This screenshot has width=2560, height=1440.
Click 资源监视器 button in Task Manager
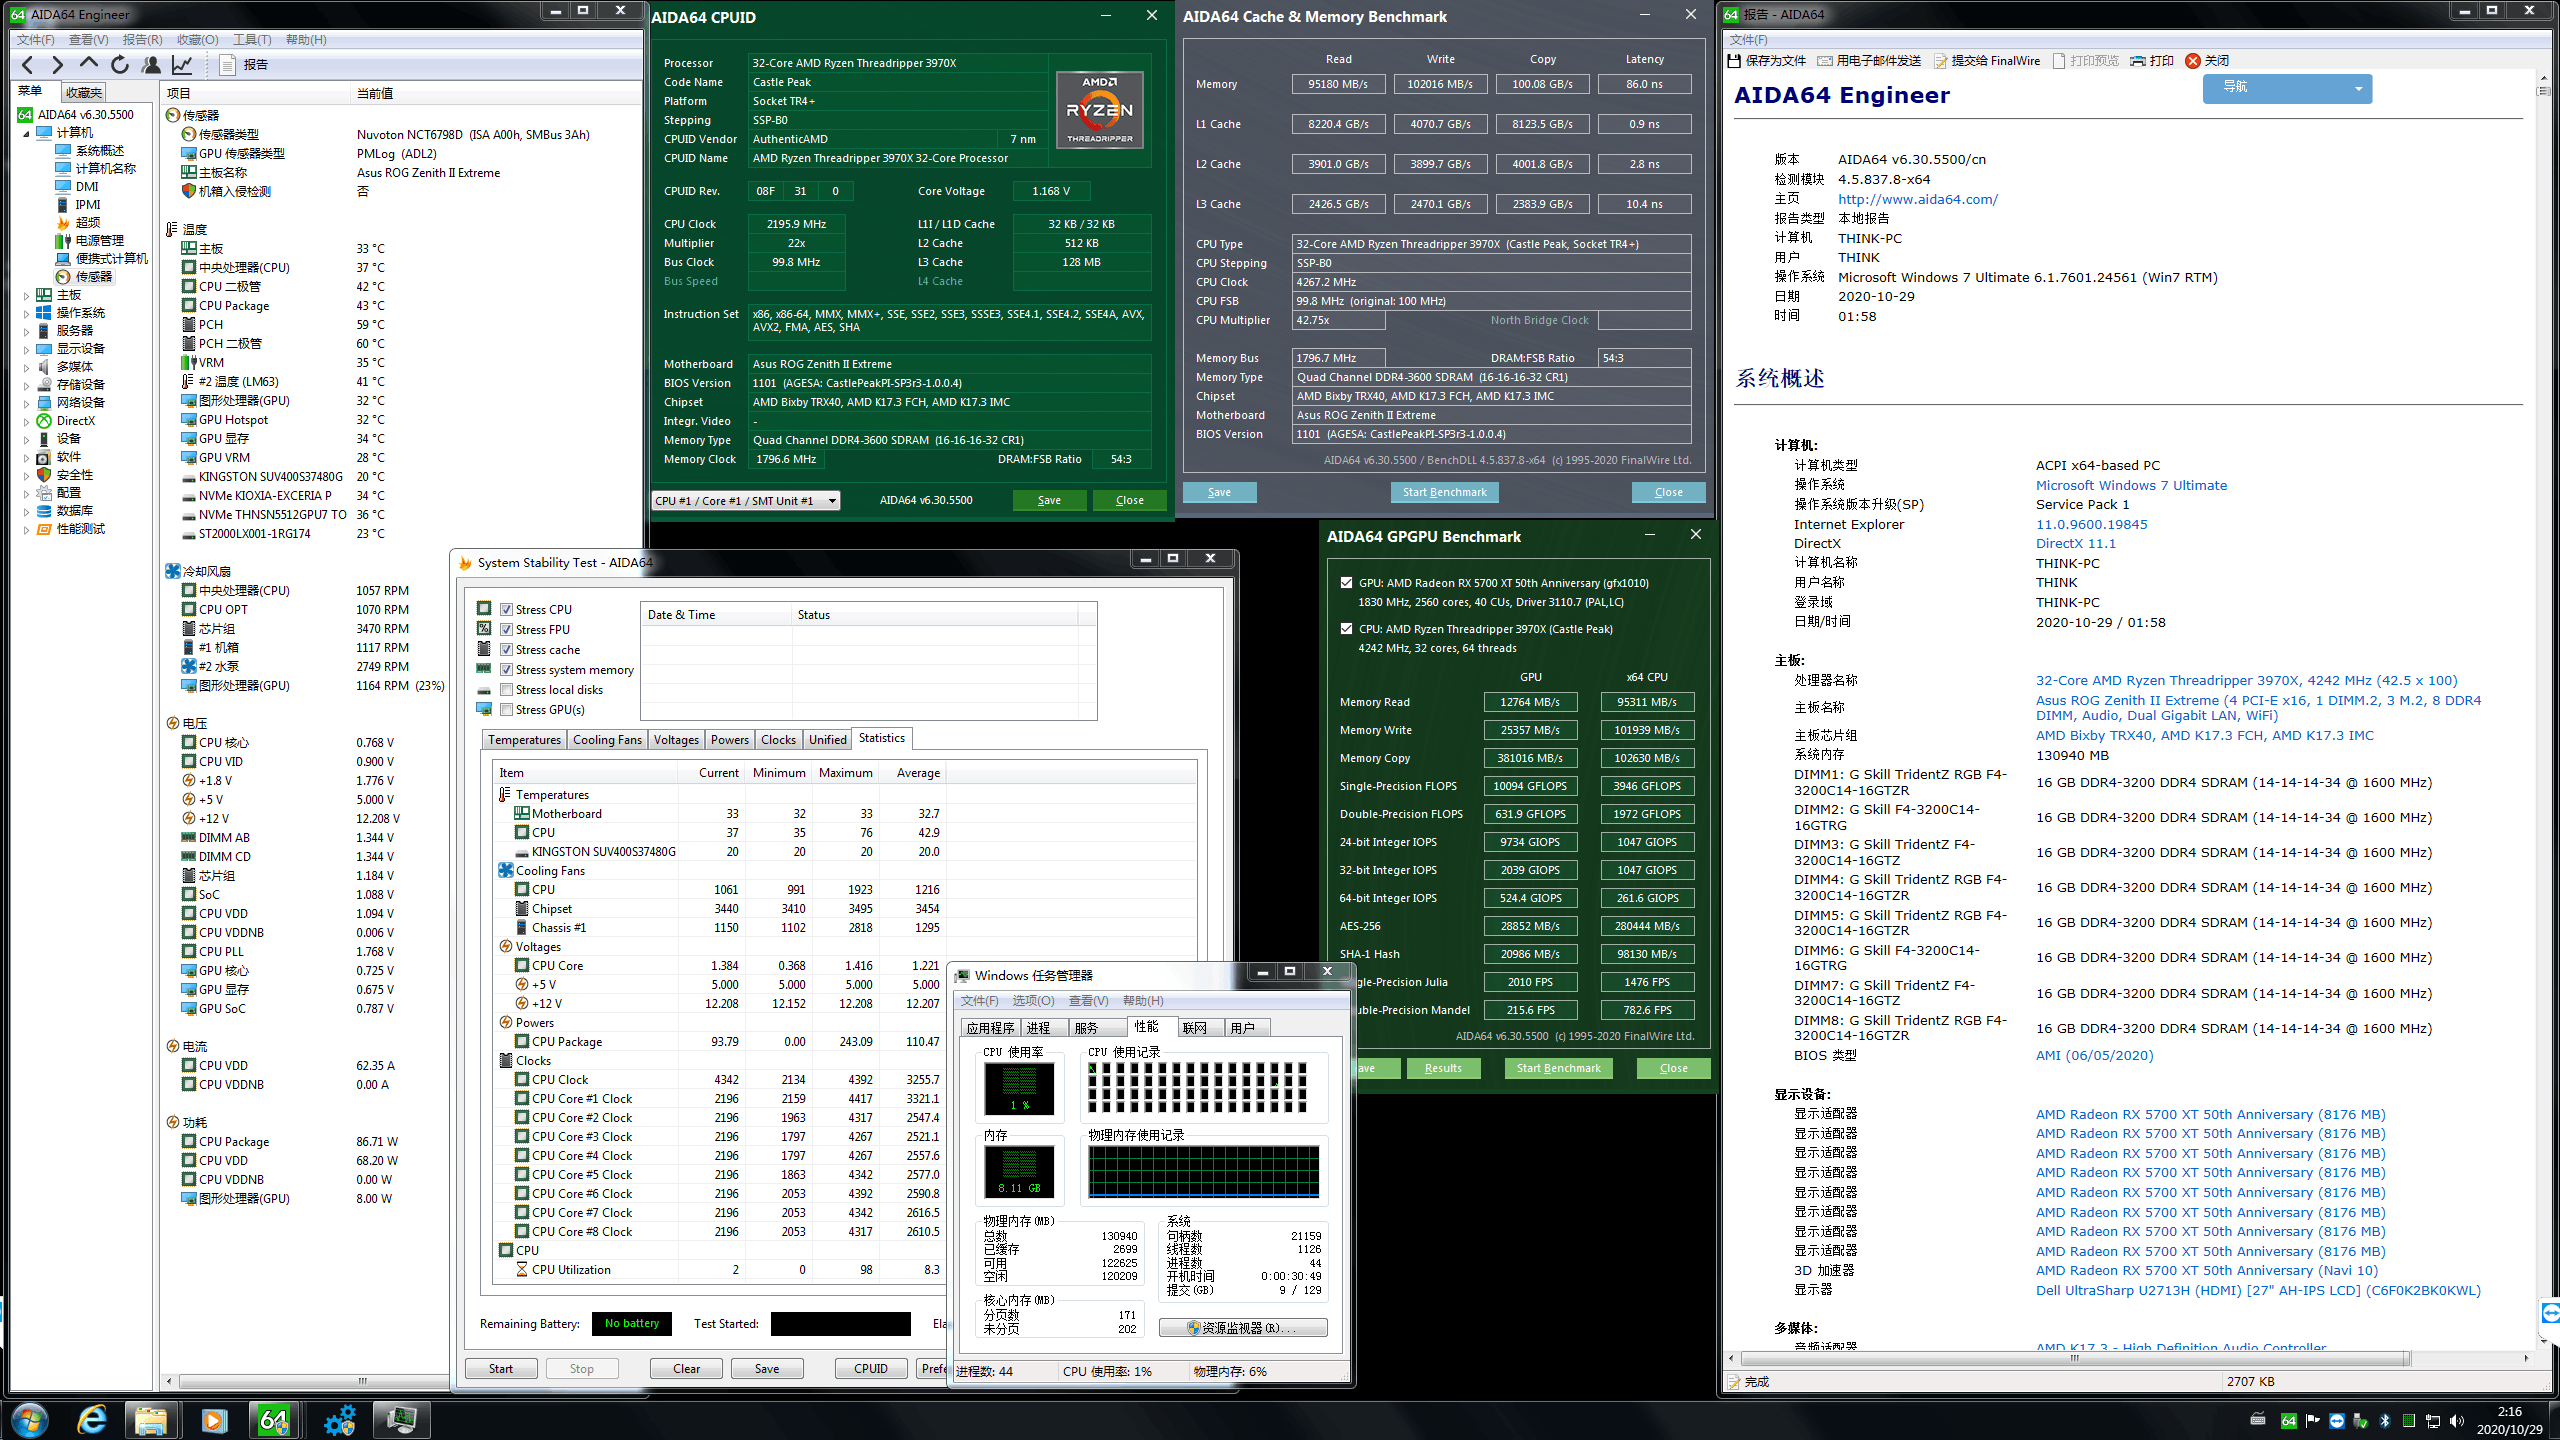point(1243,1328)
